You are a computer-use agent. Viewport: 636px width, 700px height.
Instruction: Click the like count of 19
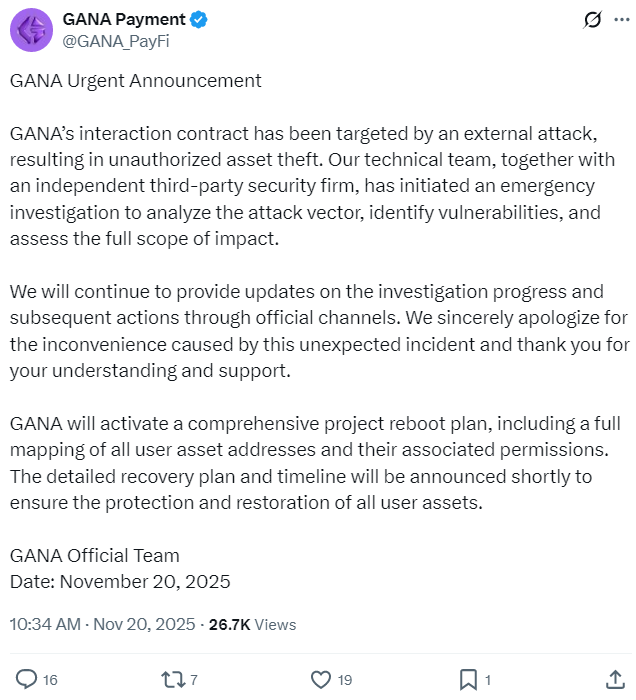[345, 680]
